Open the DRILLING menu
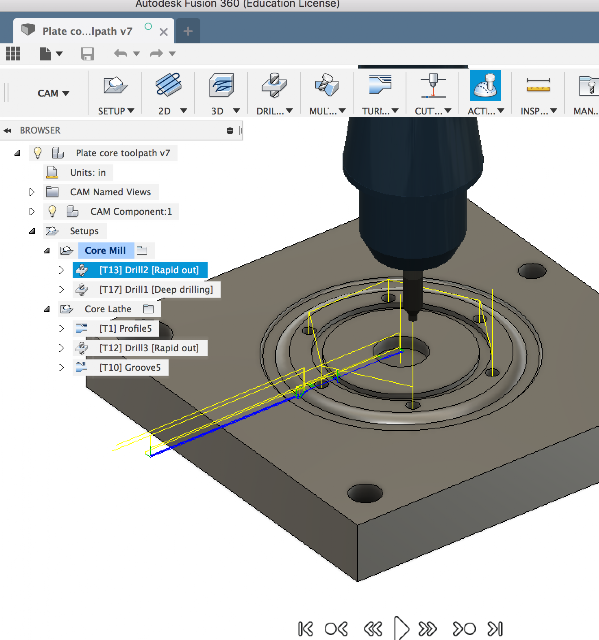 (x=274, y=111)
